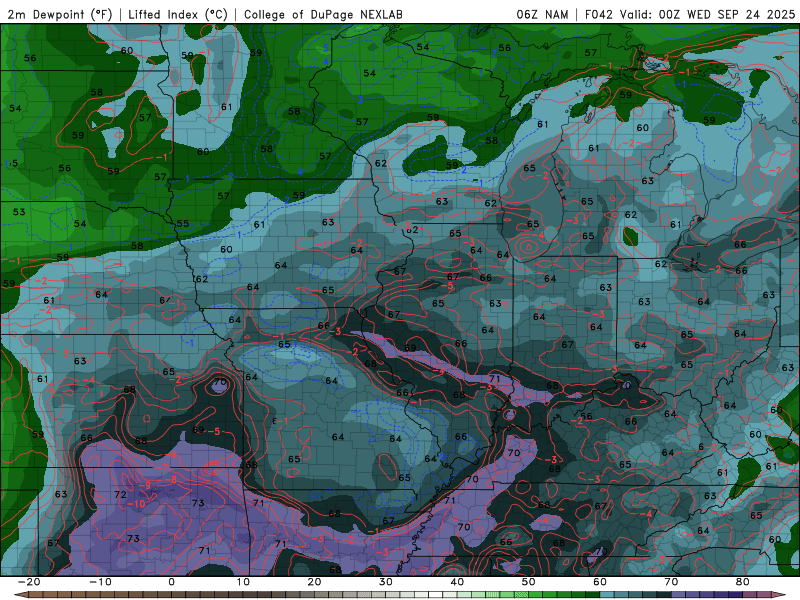Click the '-10' color scale label
Viewport: 800px width, 600px height.
(x=100, y=582)
